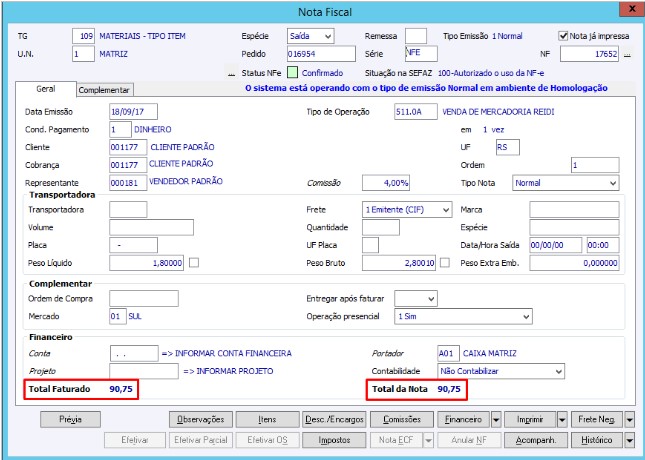
Task: Click the 'Data/Hora Saída' date field
Action: 556,245
